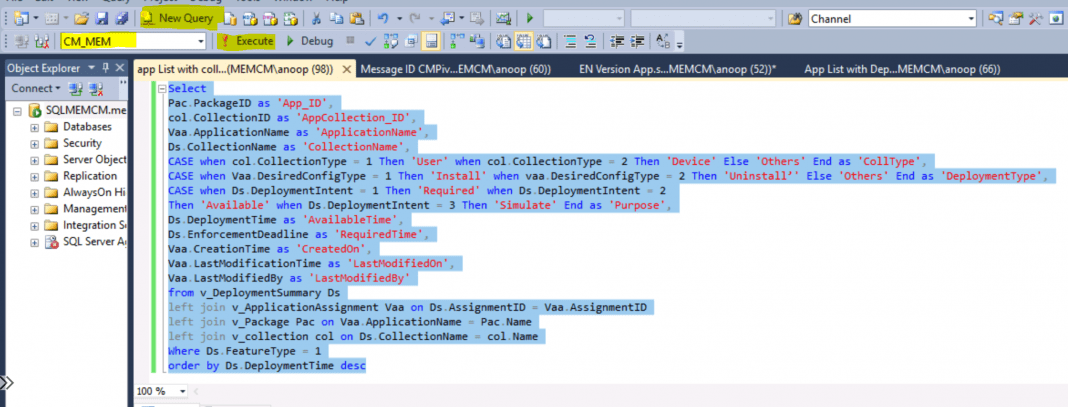
Task: Click the Query Options icon
Action: (x=411, y=41)
